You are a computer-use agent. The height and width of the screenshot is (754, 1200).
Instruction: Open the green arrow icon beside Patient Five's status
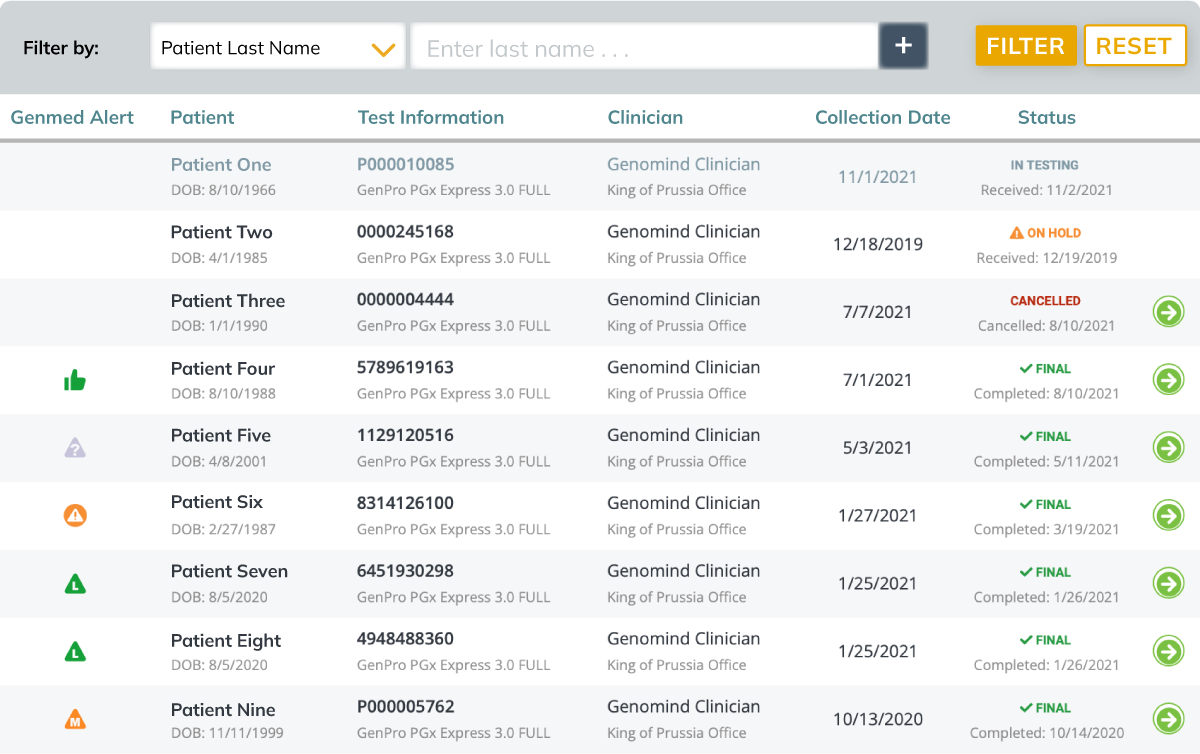pos(1168,448)
